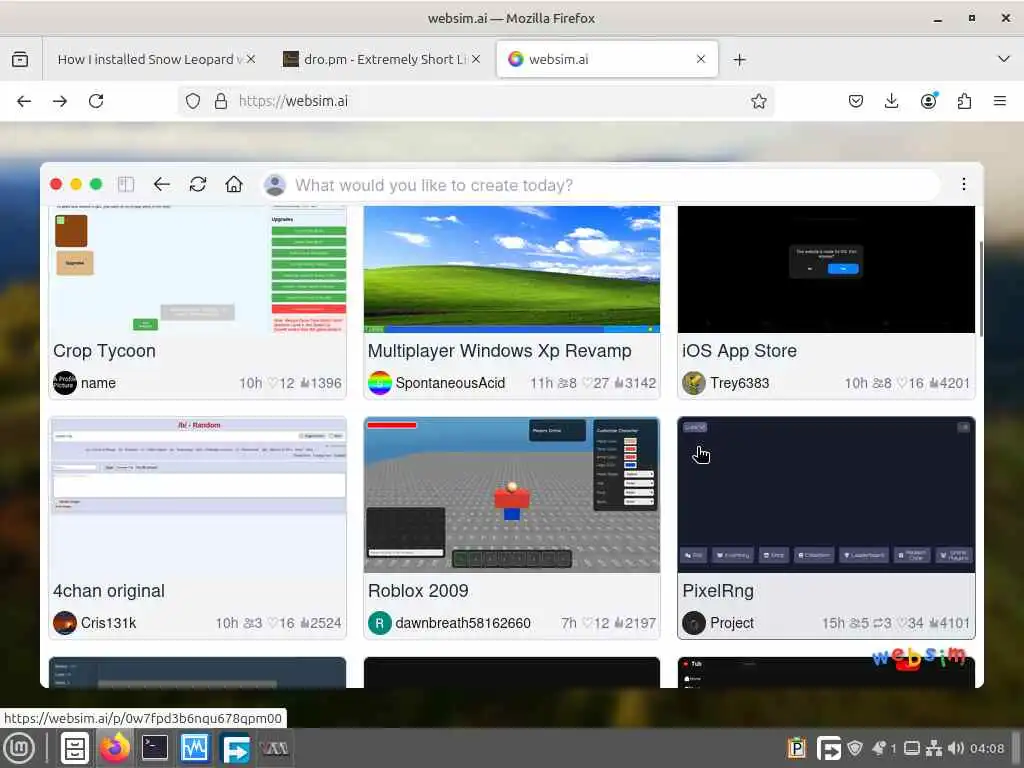Image resolution: width=1024 pixels, height=768 pixels.
Task: Reload using the websim inner refresh icon
Action: point(198,185)
